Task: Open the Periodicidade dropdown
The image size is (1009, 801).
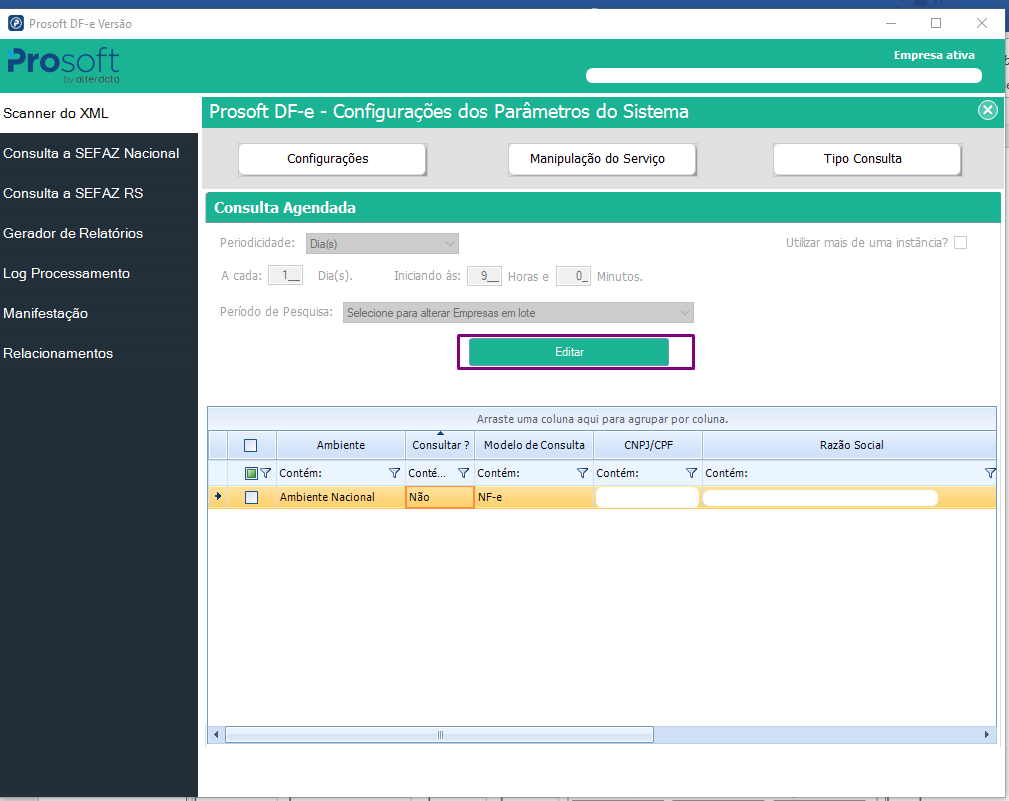Action: click(382, 244)
